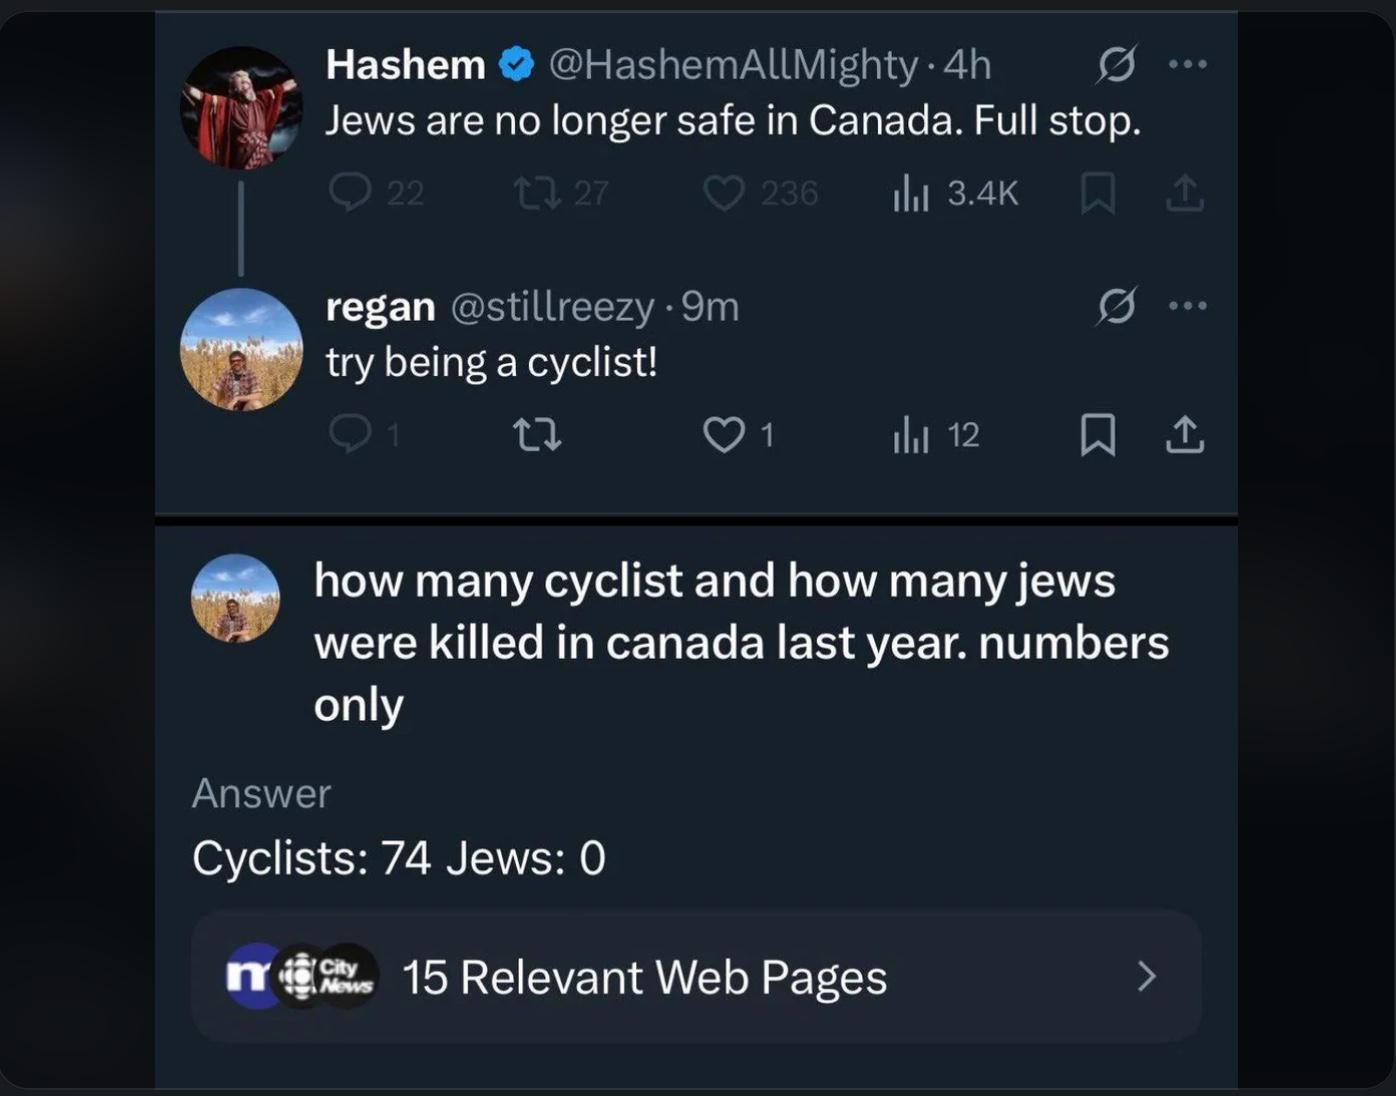Share Hashem's tweet
The image size is (1396, 1096).
tap(1185, 193)
